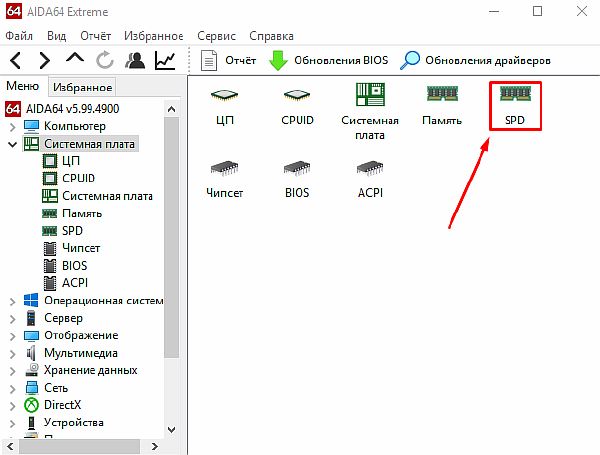
Task: Select BIOS in the left tree
Action: 75,266
